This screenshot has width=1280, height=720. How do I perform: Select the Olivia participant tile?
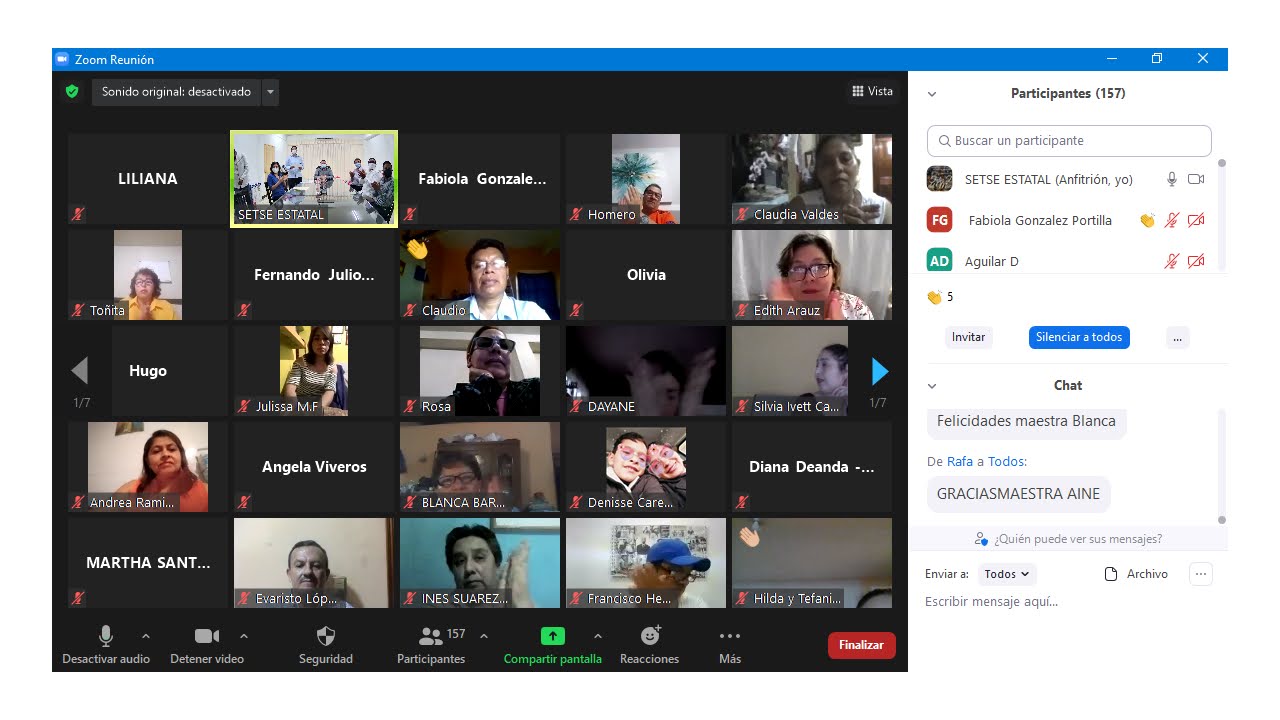pos(646,275)
